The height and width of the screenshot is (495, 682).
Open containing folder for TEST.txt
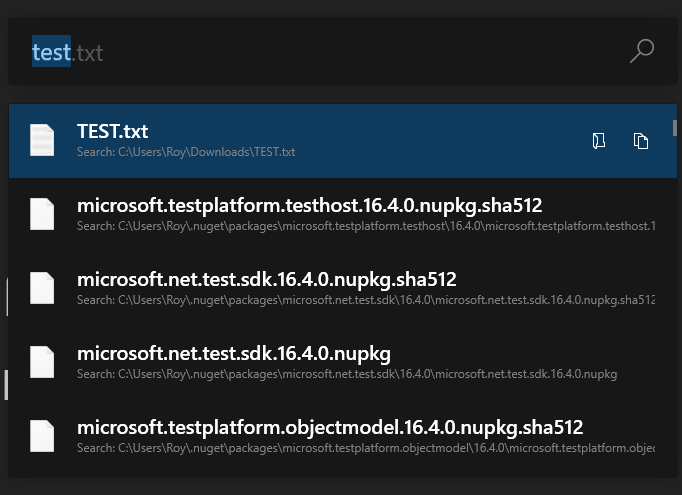coord(598,141)
